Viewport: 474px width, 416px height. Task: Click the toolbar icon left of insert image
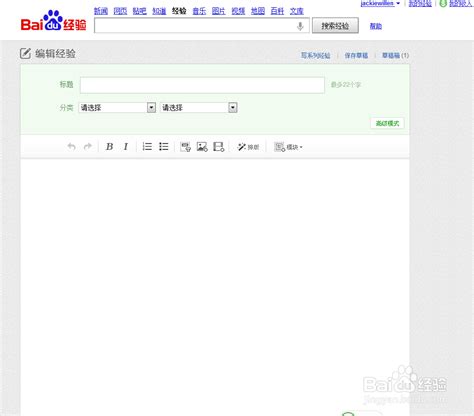[x=185, y=147]
